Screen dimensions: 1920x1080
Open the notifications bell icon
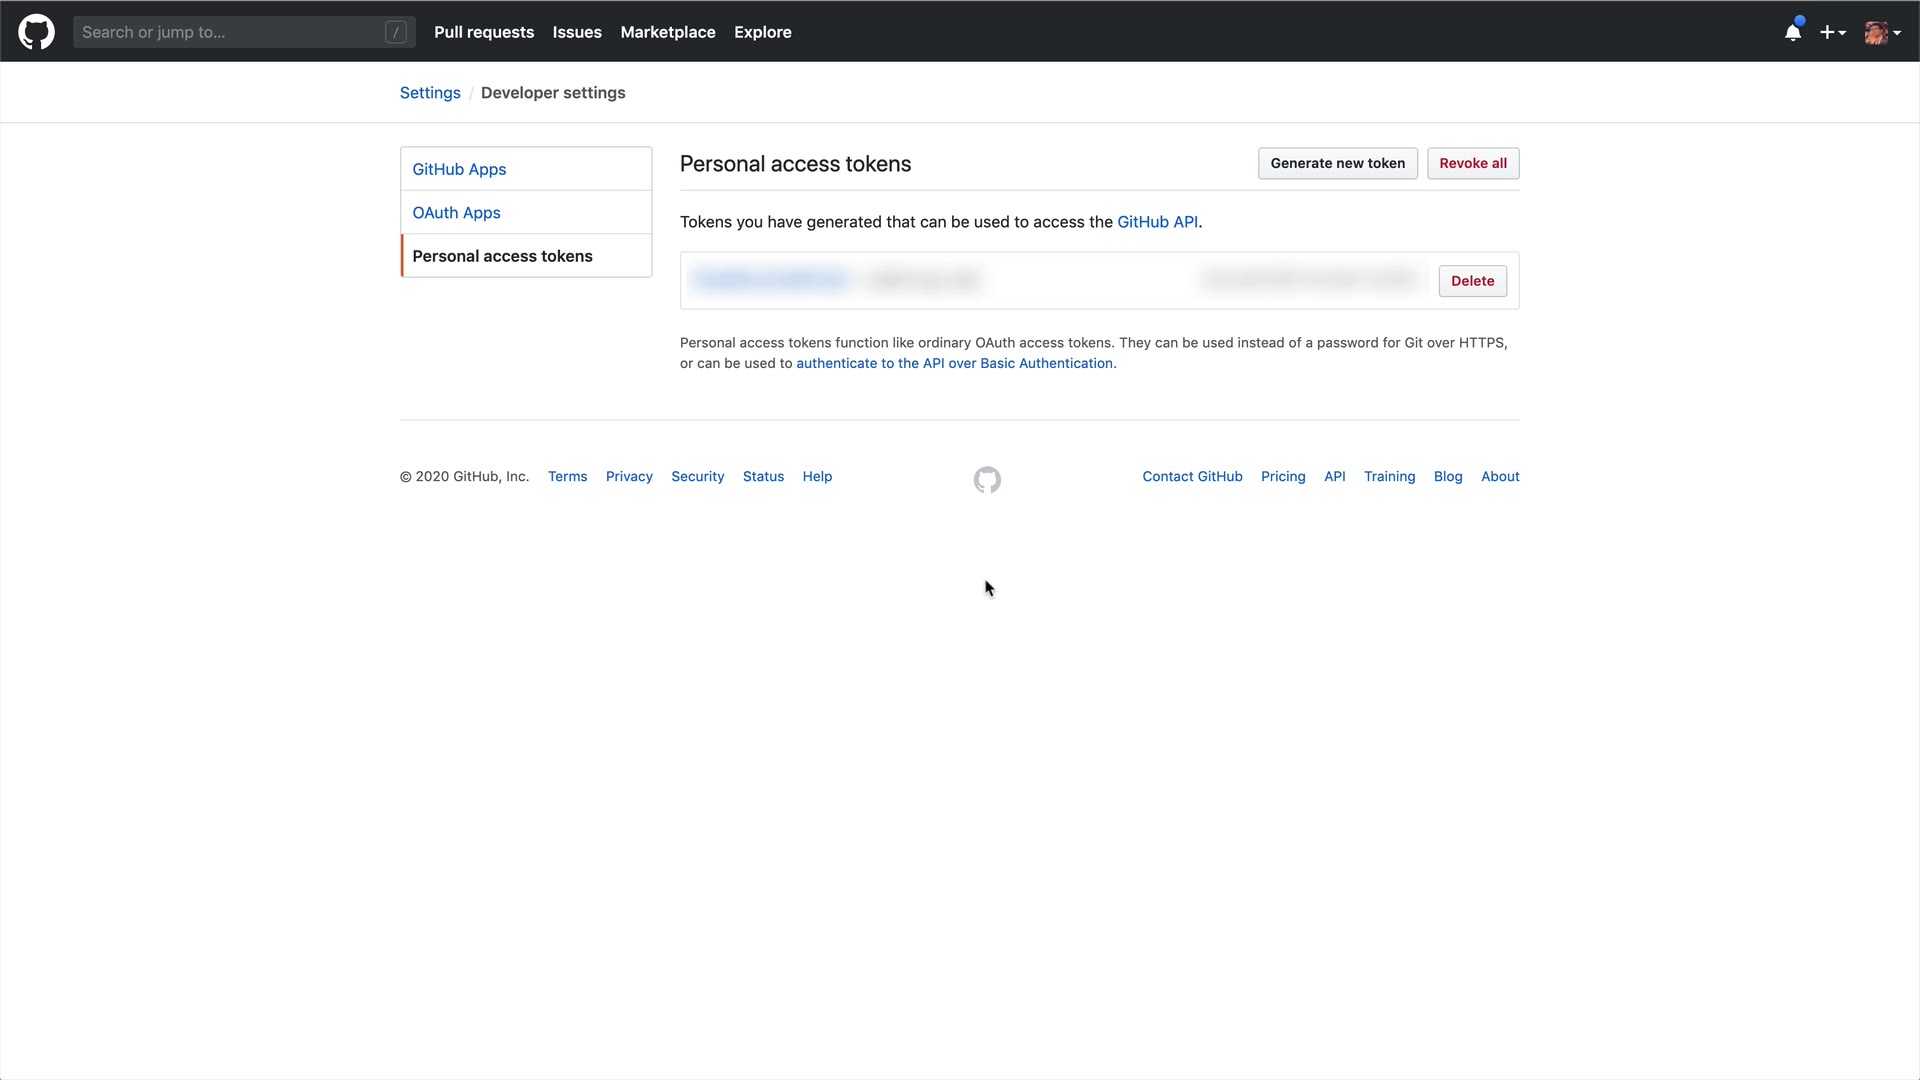1793,32
